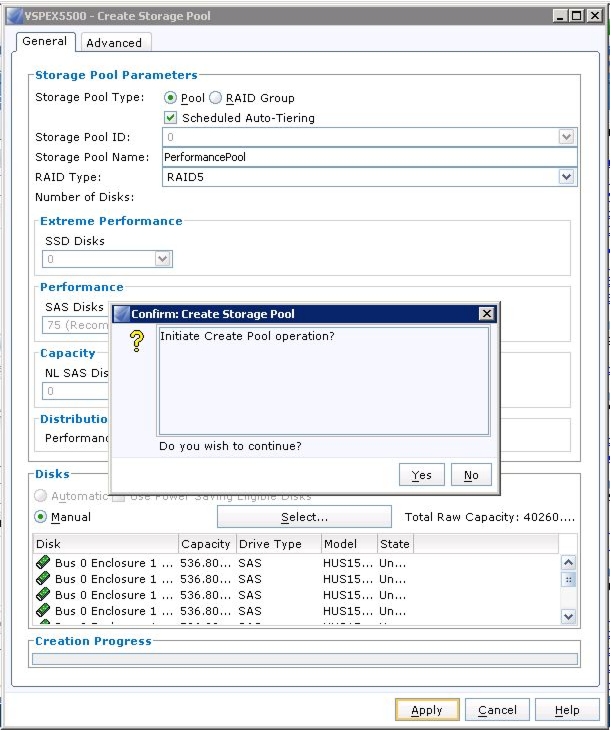Click No to cancel pool creation
The image size is (612, 732).
471,475
